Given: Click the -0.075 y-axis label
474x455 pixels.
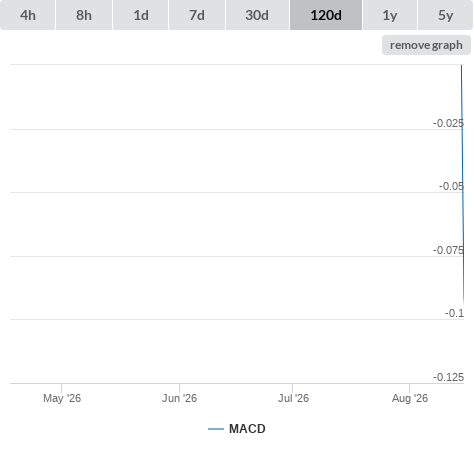Looking at the screenshot, I should click(x=448, y=250).
